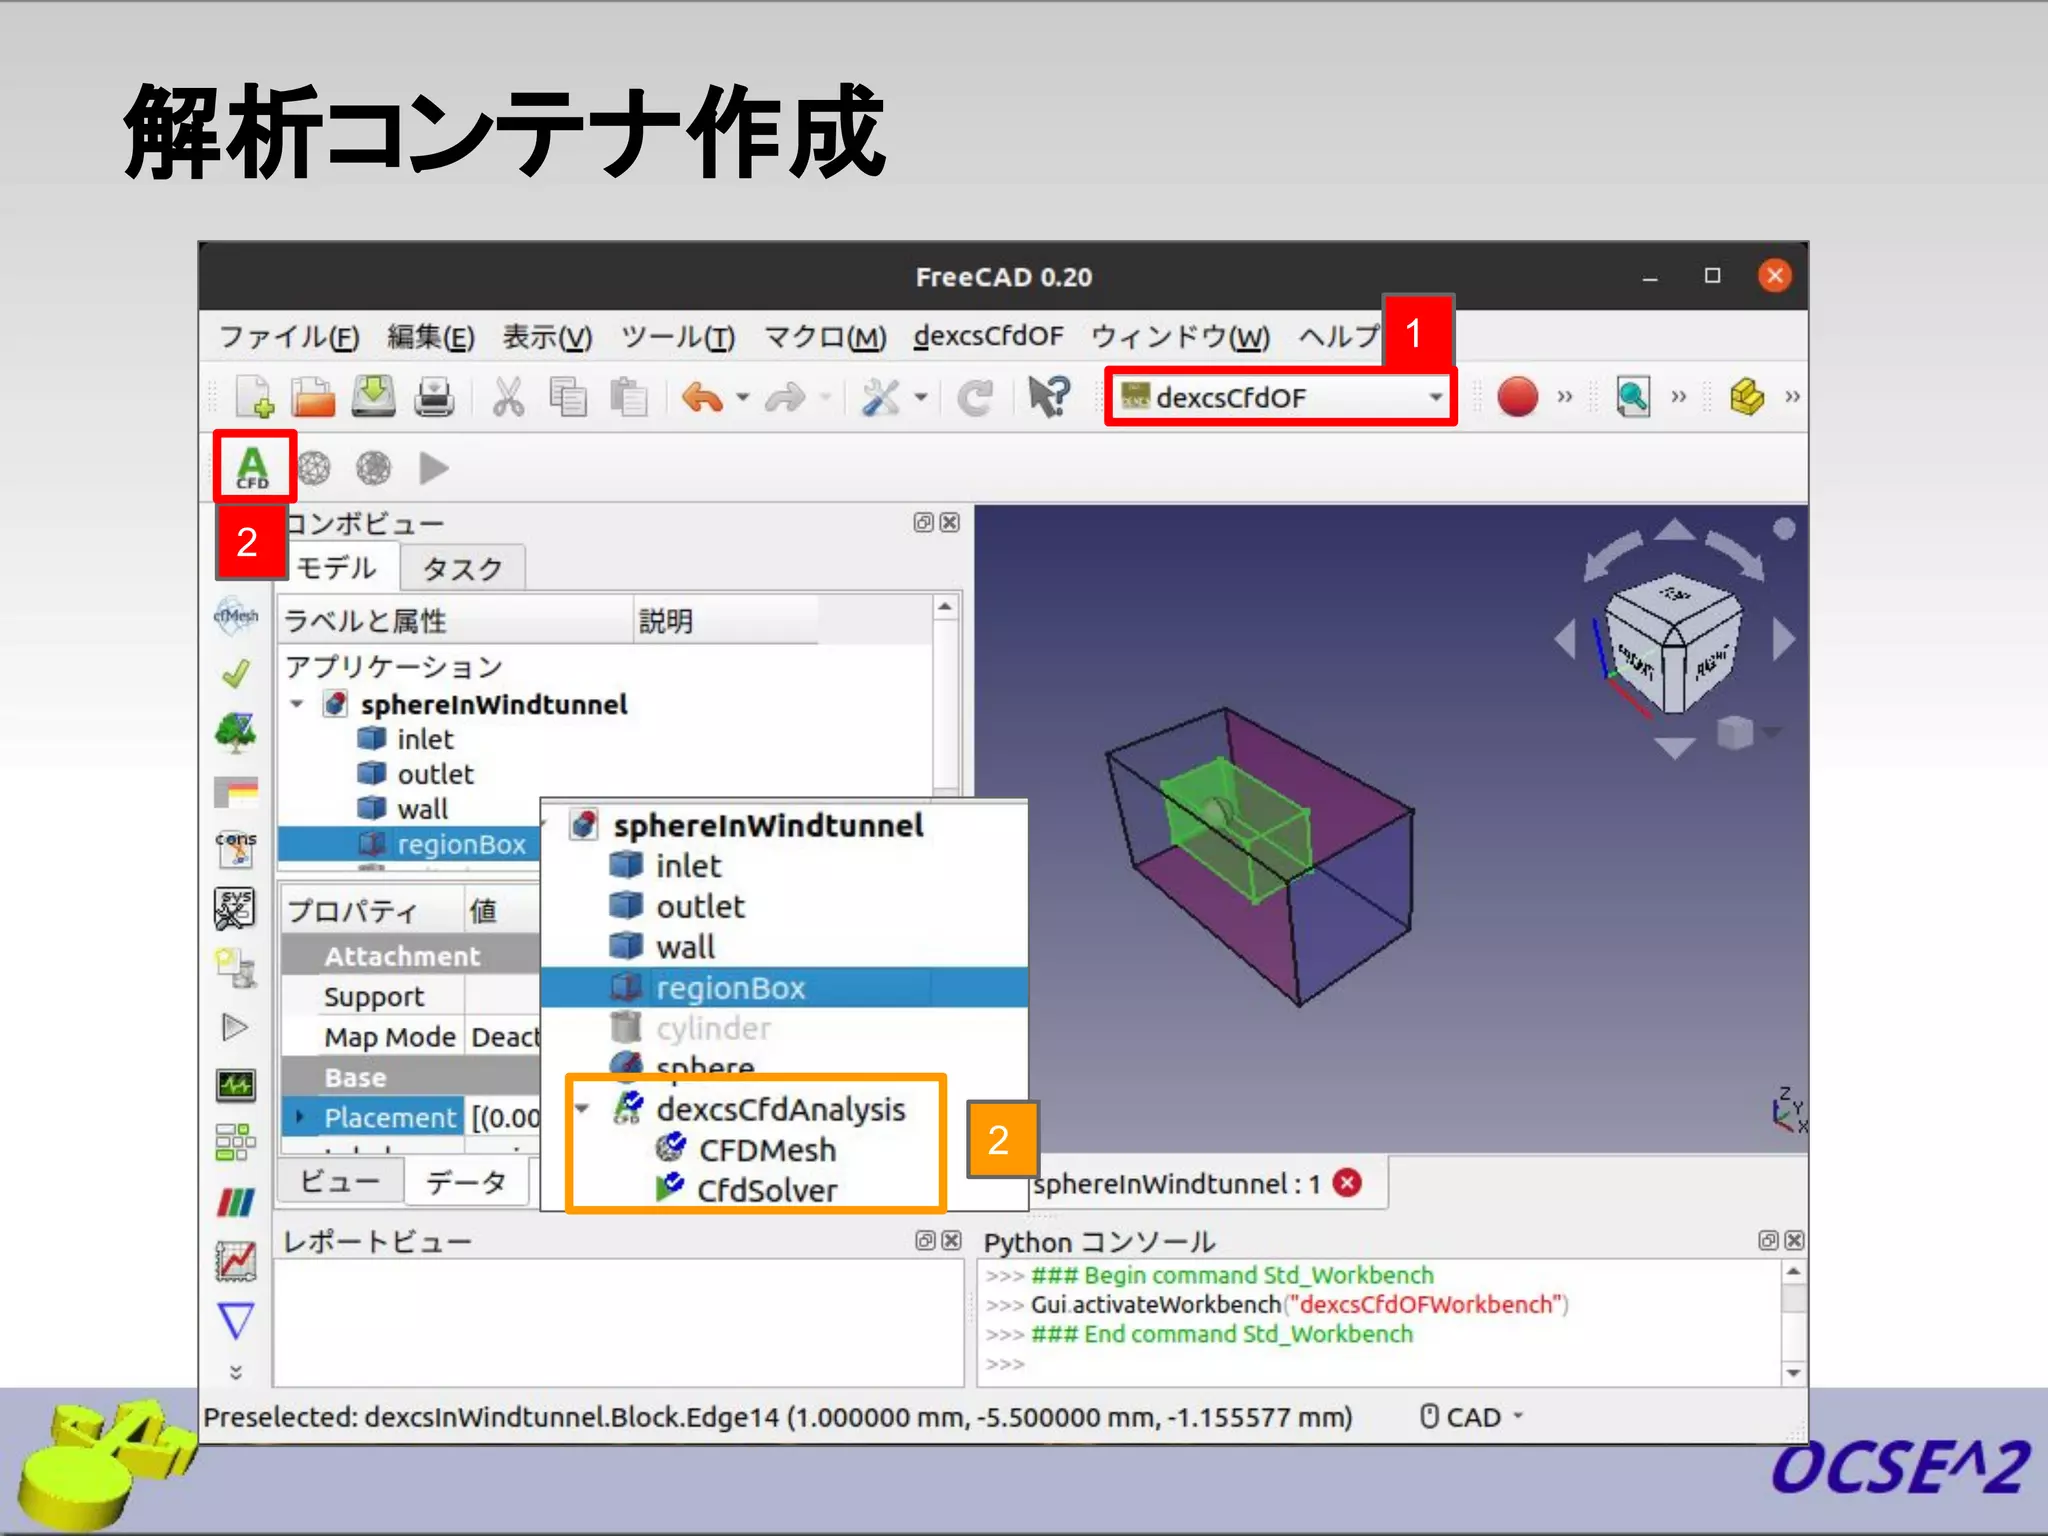Open the 編集(E) menu

click(431, 337)
